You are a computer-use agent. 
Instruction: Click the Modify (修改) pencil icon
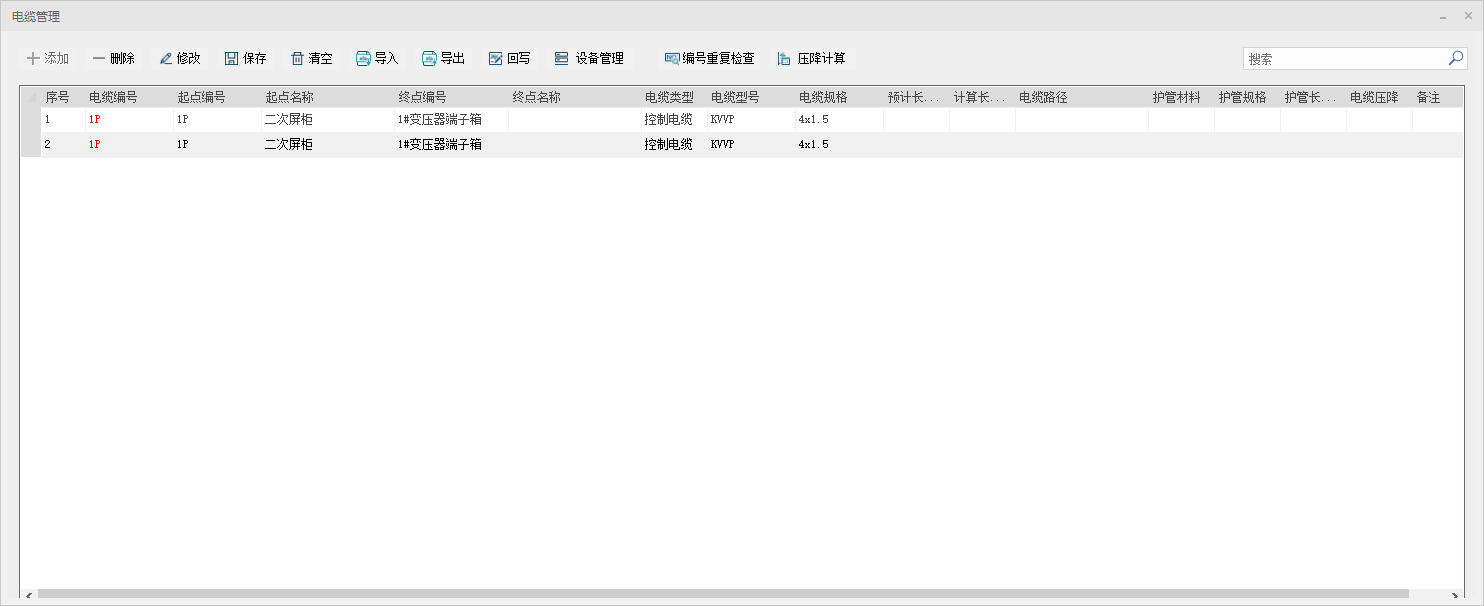[x=166, y=59]
